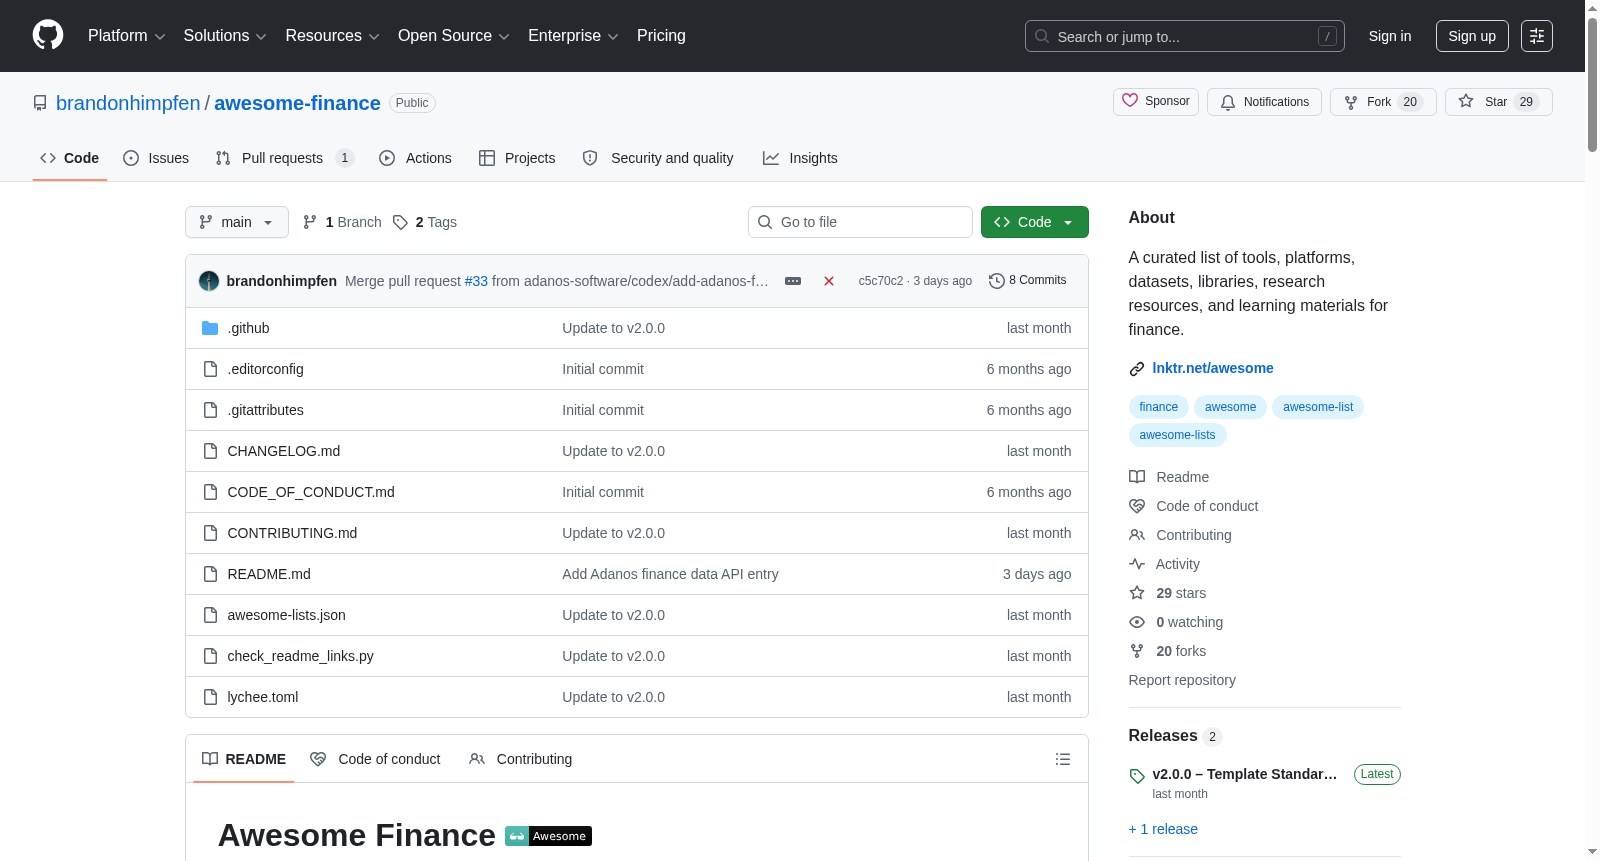Open the v2.0.0 release tag icon
The width and height of the screenshot is (1600, 861).
click(1137, 776)
